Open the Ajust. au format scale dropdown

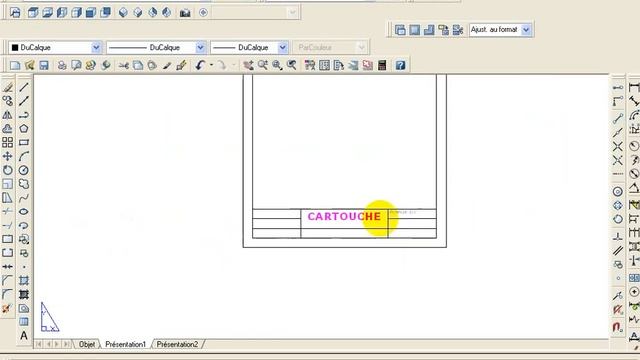coord(526,30)
